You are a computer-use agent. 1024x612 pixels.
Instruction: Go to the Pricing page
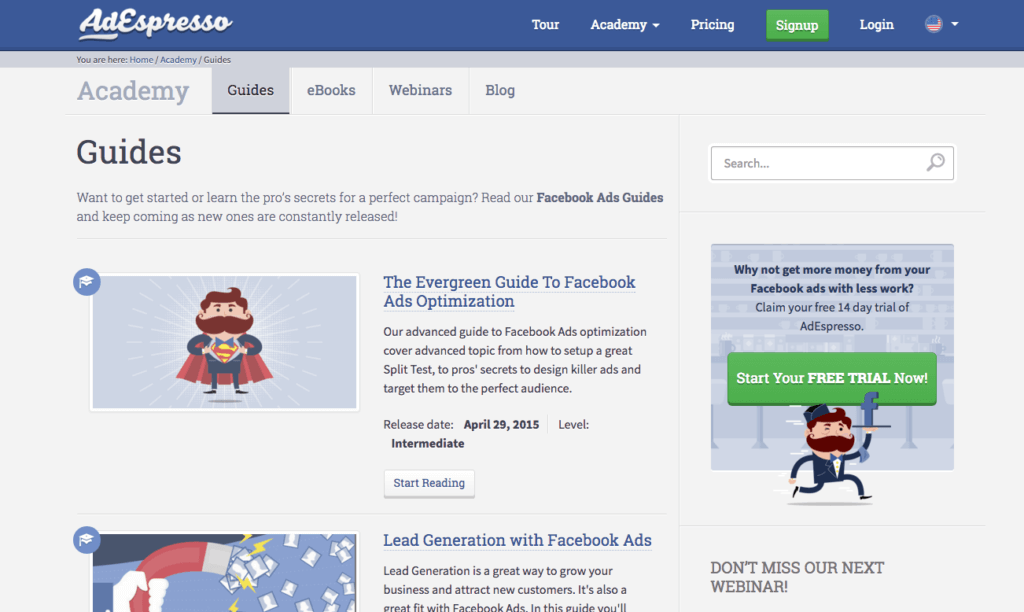point(712,25)
